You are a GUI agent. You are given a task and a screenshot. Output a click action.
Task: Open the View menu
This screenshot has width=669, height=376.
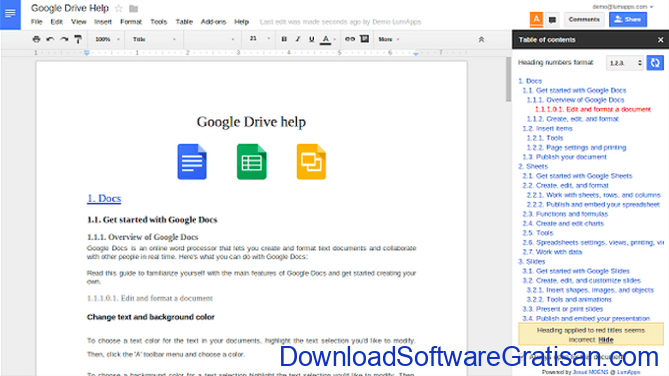[x=79, y=22]
